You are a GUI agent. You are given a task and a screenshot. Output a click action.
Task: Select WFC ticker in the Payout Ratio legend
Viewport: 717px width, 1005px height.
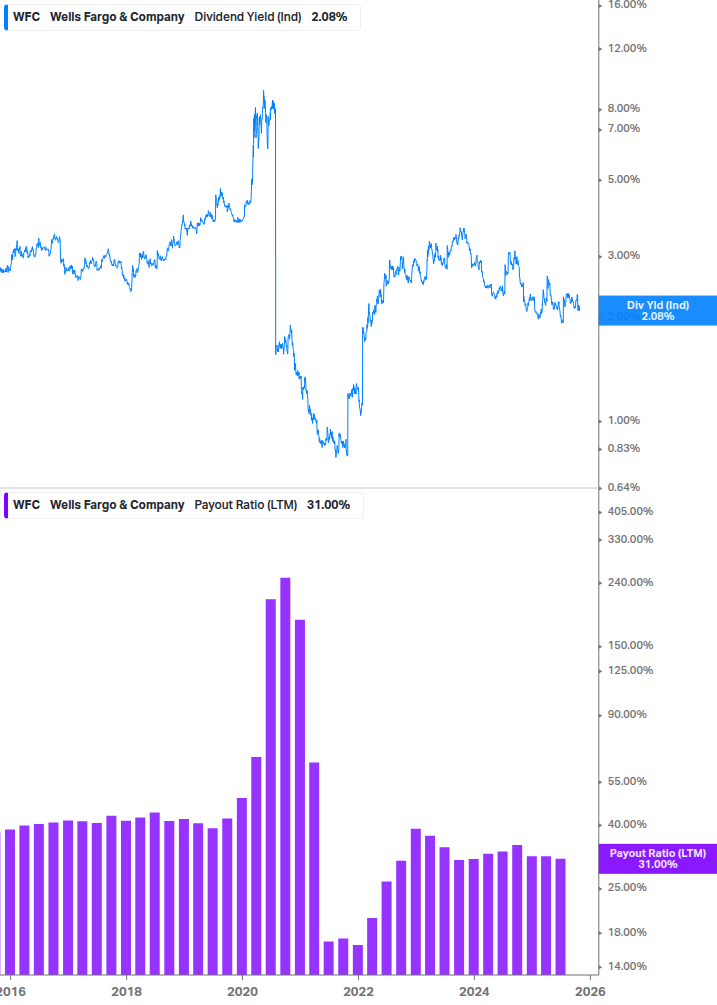[26, 505]
